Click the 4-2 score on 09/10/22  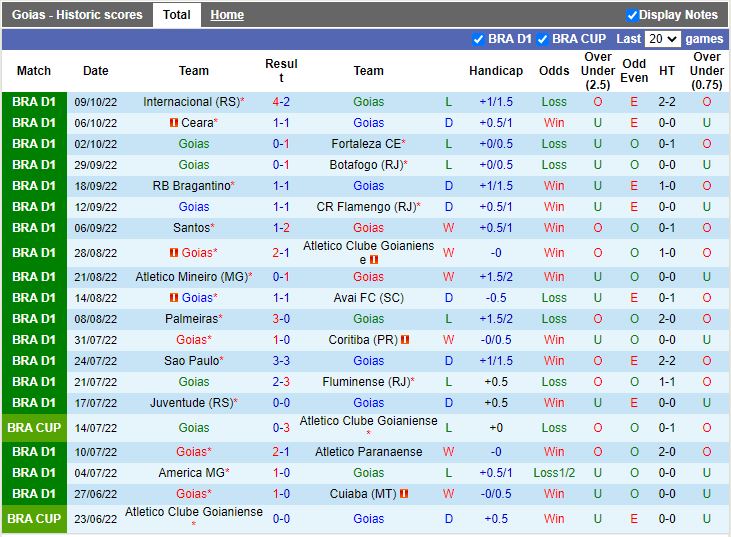(281, 102)
